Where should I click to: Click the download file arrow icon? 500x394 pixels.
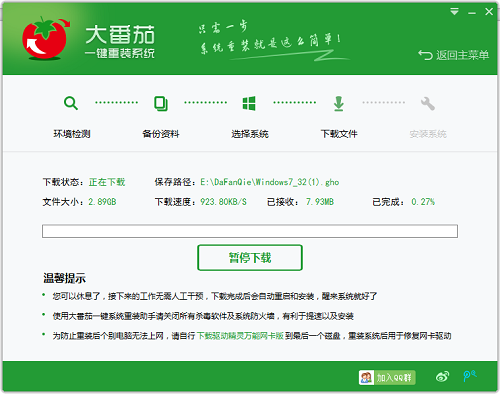coord(339,103)
